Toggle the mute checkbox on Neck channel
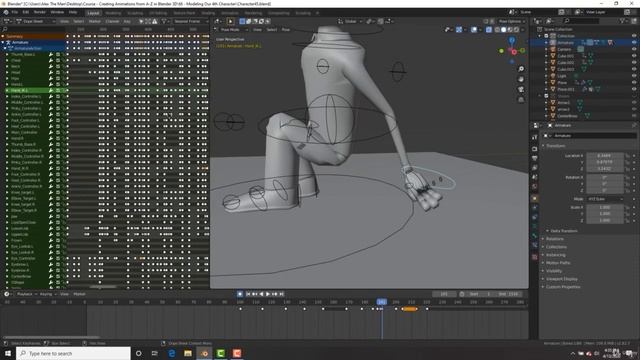The height and width of the screenshot is (360, 640). [x=58, y=67]
